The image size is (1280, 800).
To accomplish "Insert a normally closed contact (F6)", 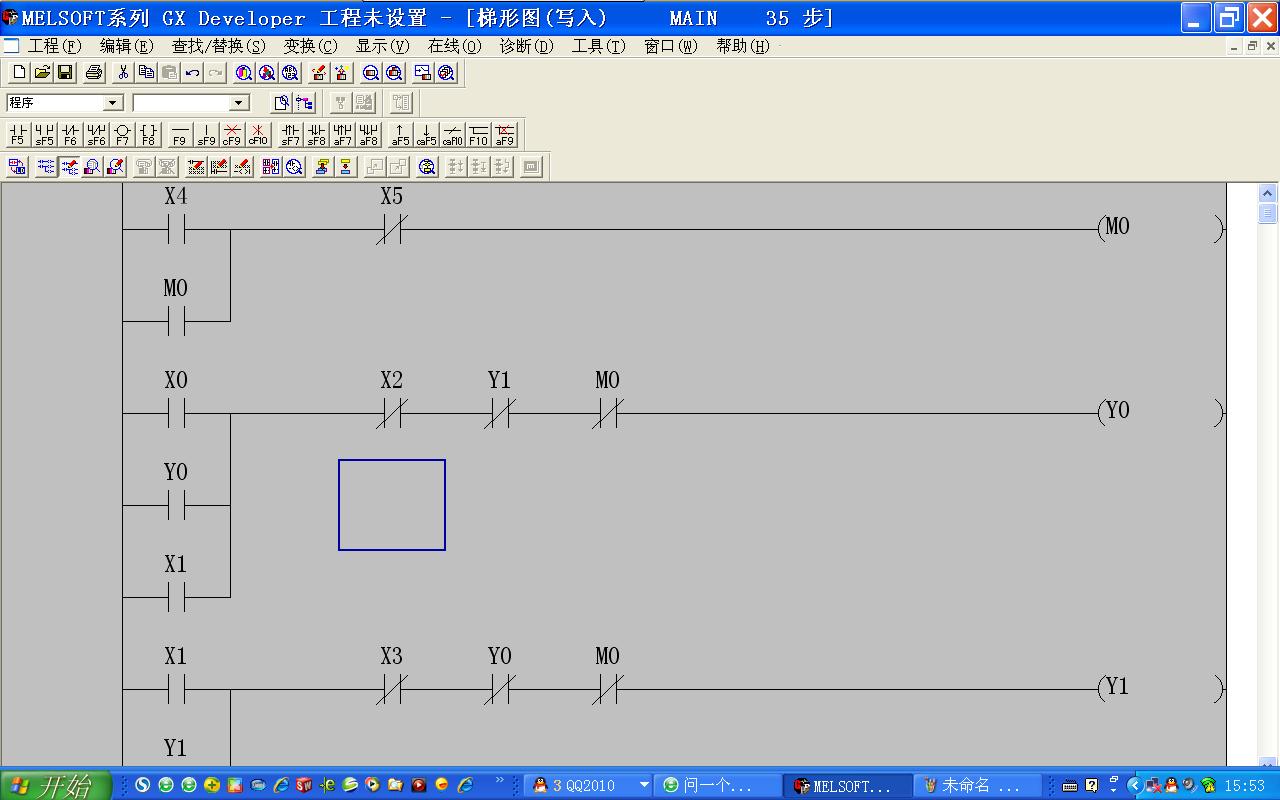I will 70,135.
